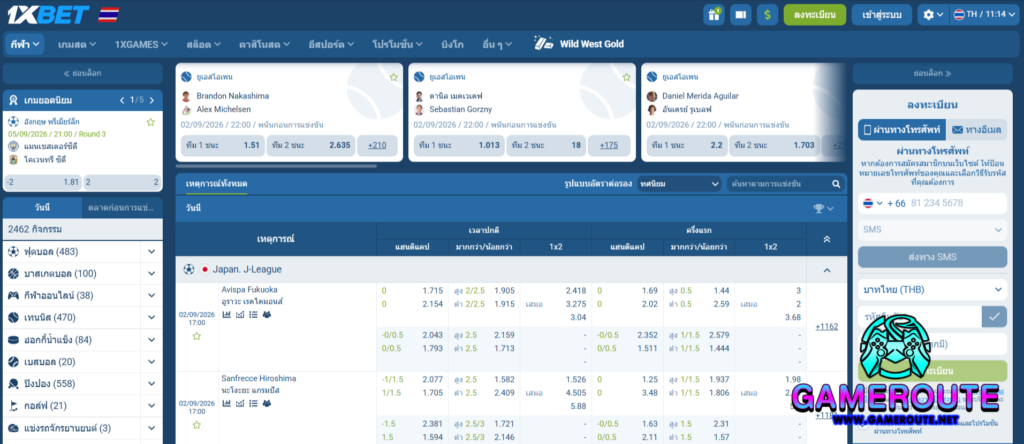Favorite the Sebastian Gorzny match card
1024x444 pixels.
pyautogui.click(x=626, y=77)
